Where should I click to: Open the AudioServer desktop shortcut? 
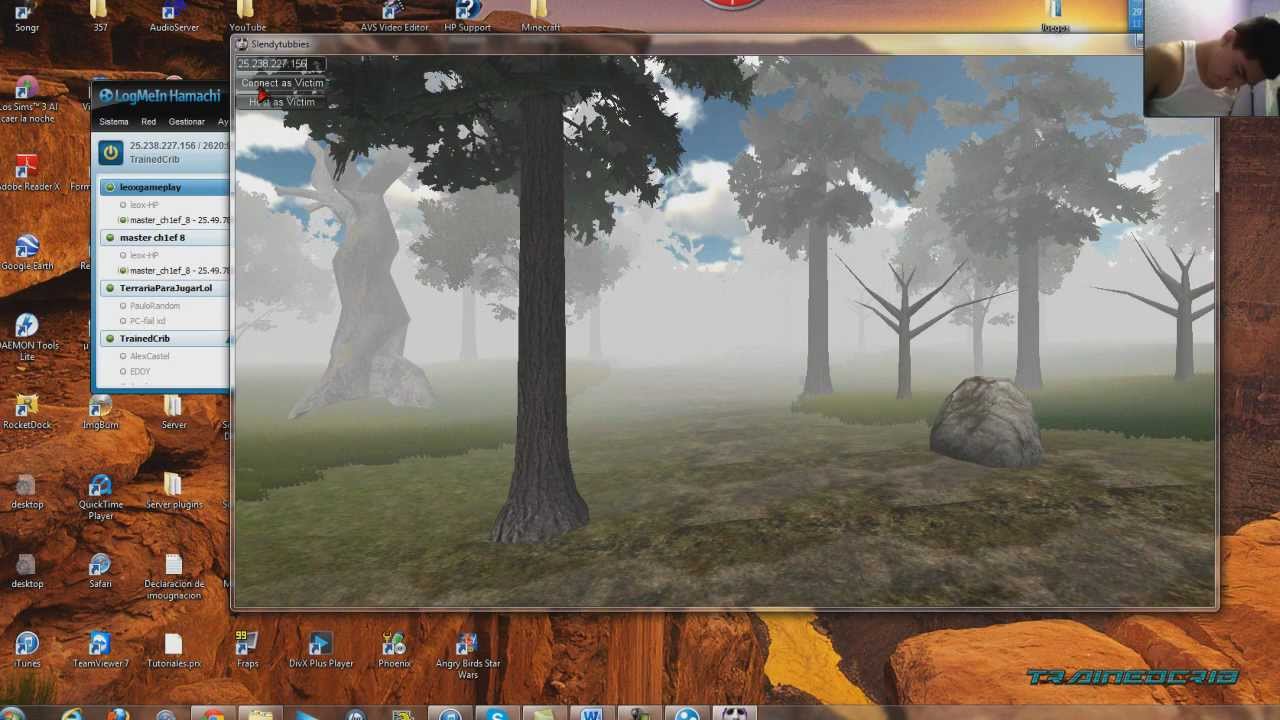tap(174, 15)
